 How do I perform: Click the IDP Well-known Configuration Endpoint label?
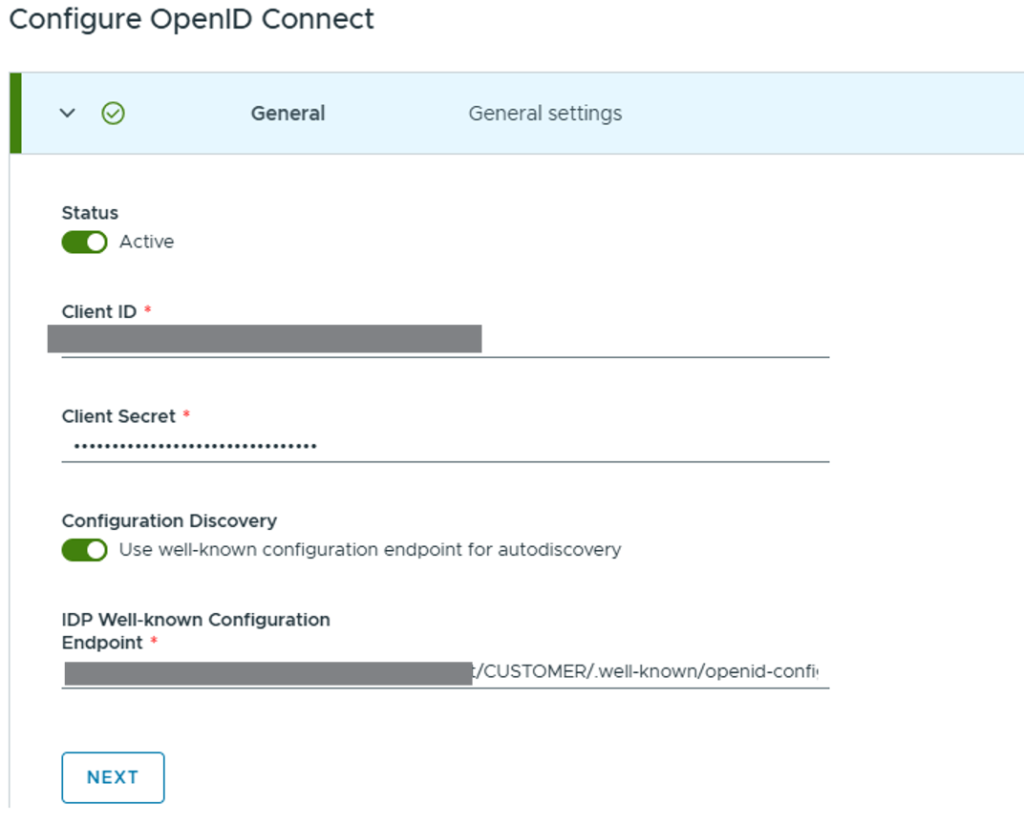point(195,620)
